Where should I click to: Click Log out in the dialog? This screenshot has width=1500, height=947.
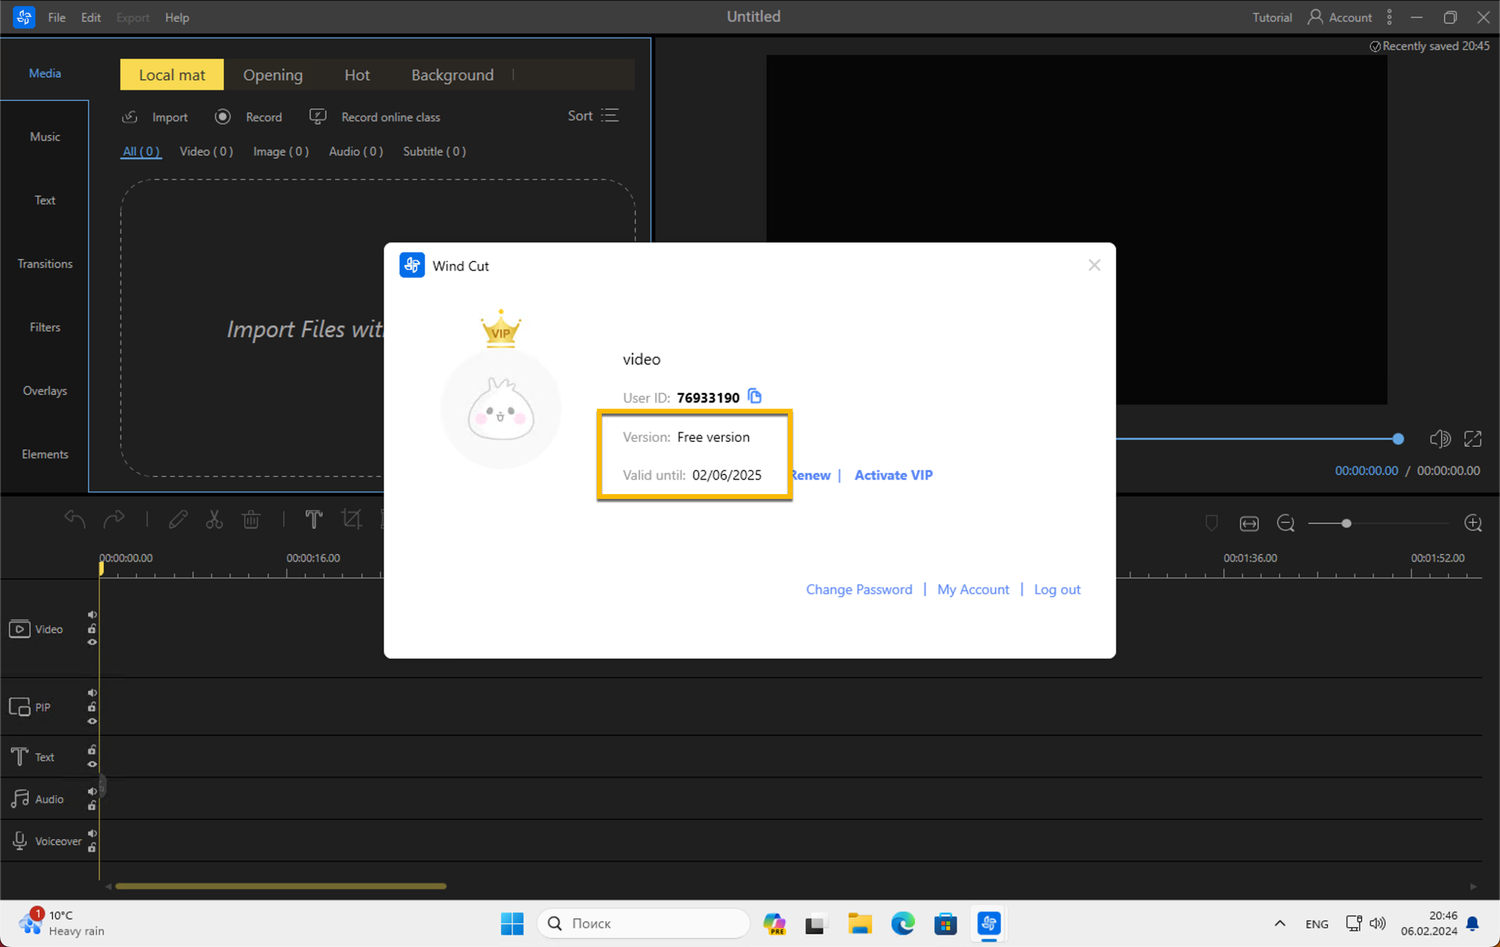tap(1057, 589)
